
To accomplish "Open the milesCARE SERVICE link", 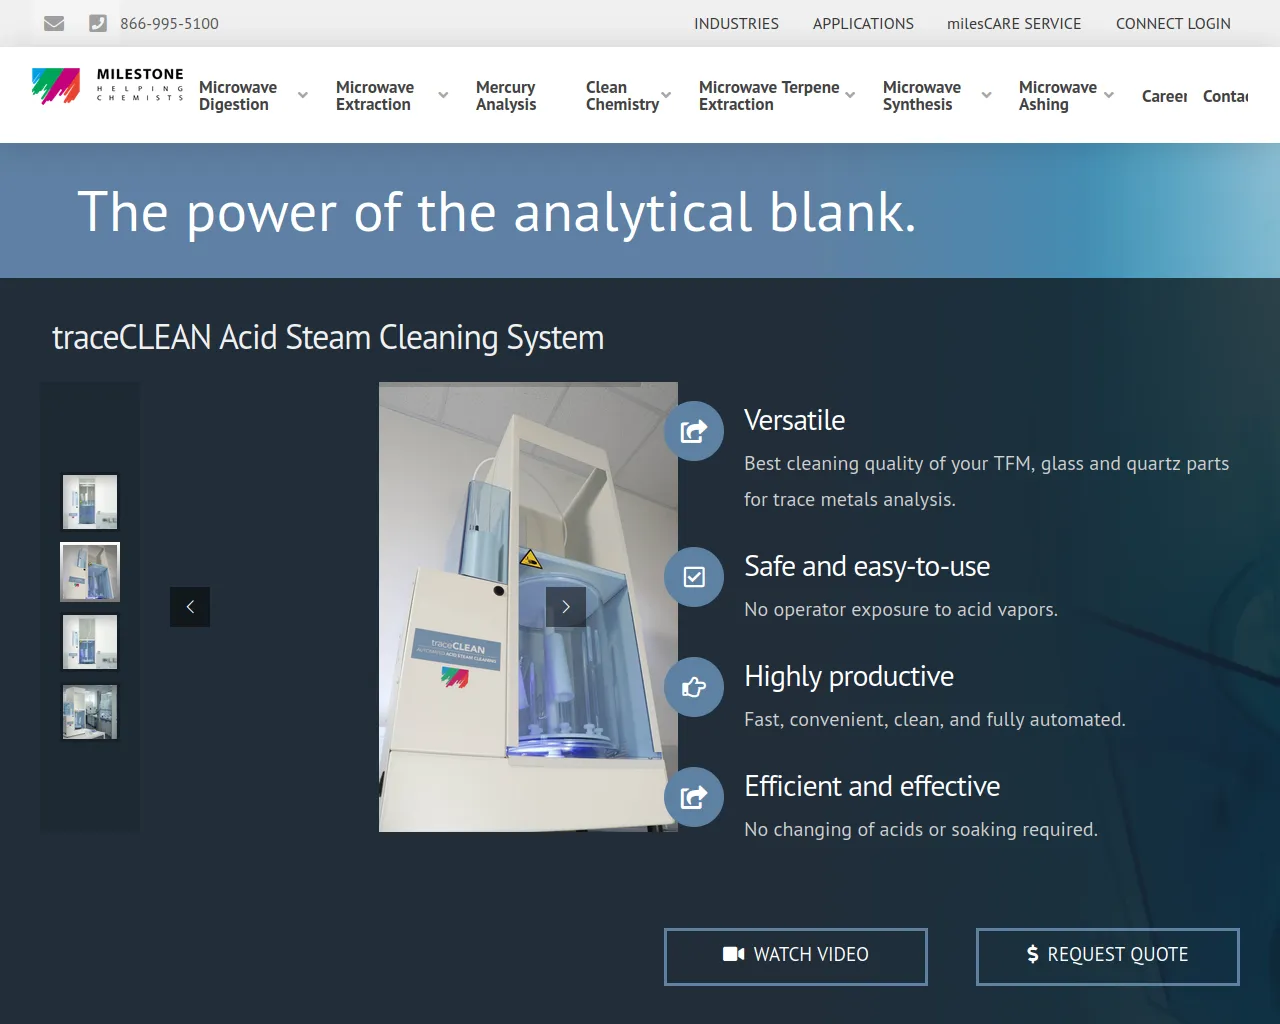I will click(x=1014, y=23).
